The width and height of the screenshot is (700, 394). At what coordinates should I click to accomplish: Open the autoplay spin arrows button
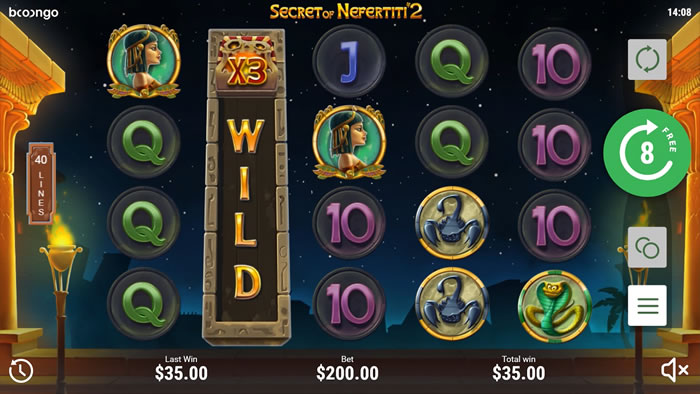click(x=647, y=59)
